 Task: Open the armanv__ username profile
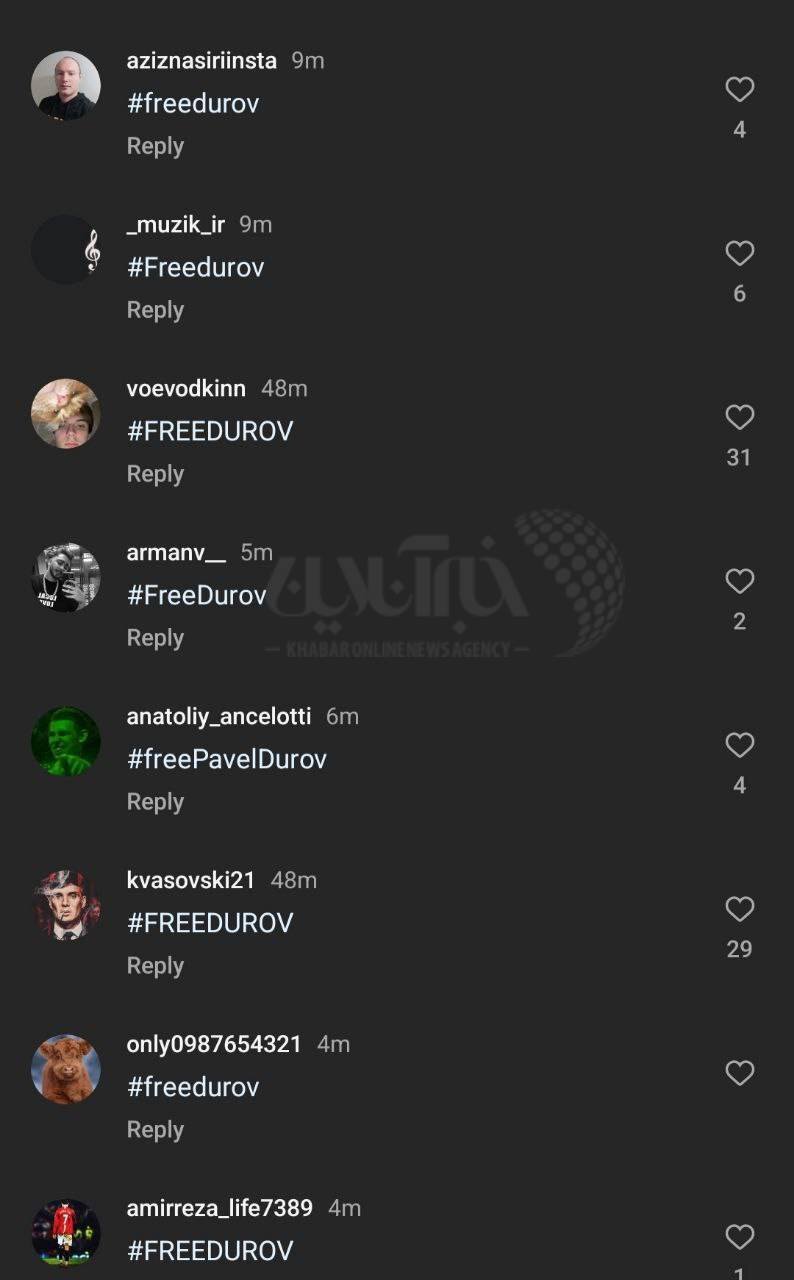tap(176, 552)
